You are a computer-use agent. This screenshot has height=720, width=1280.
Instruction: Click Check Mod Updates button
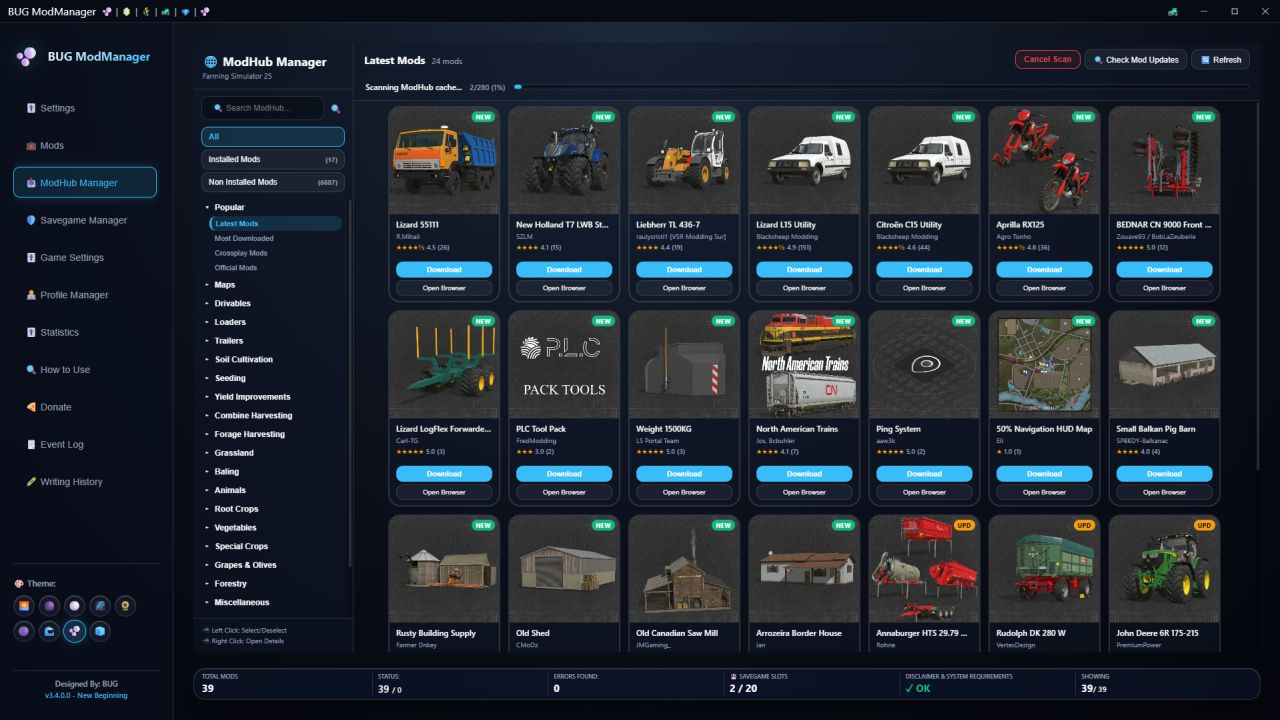1136,60
